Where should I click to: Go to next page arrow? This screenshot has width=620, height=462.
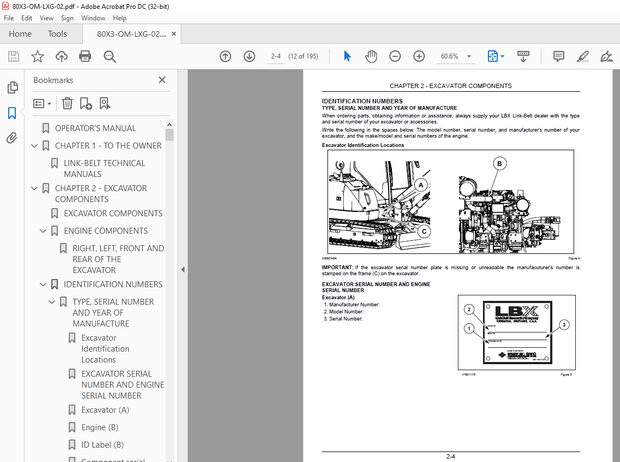(x=249, y=57)
